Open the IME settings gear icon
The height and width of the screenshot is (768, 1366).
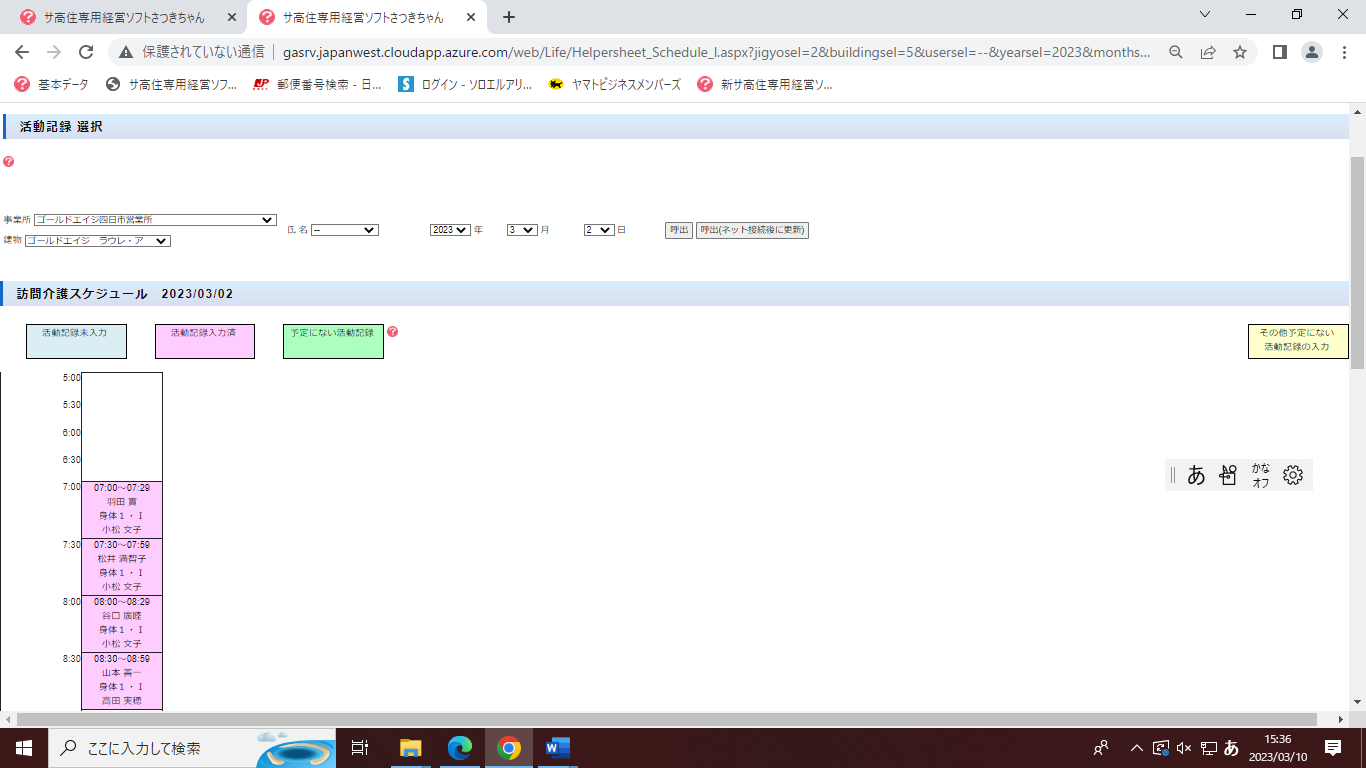point(1292,475)
